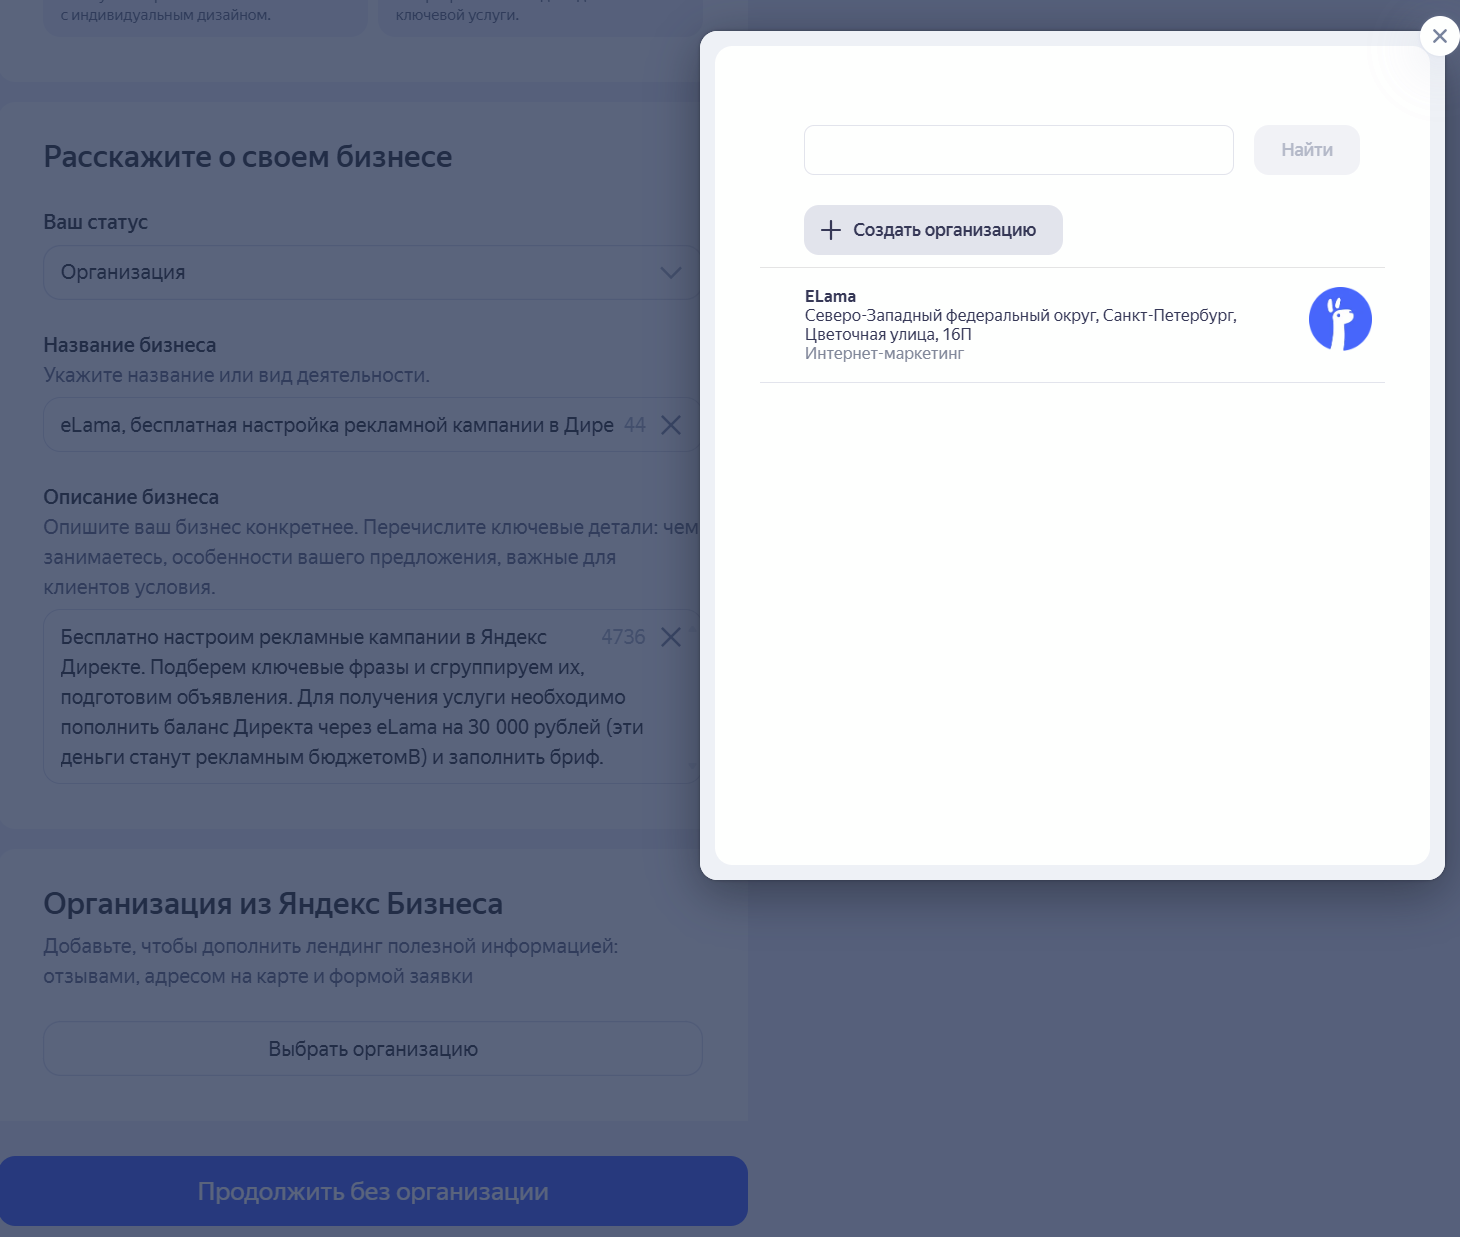Focus the business description textarea
This screenshot has width=1460, height=1237.
(371, 697)
